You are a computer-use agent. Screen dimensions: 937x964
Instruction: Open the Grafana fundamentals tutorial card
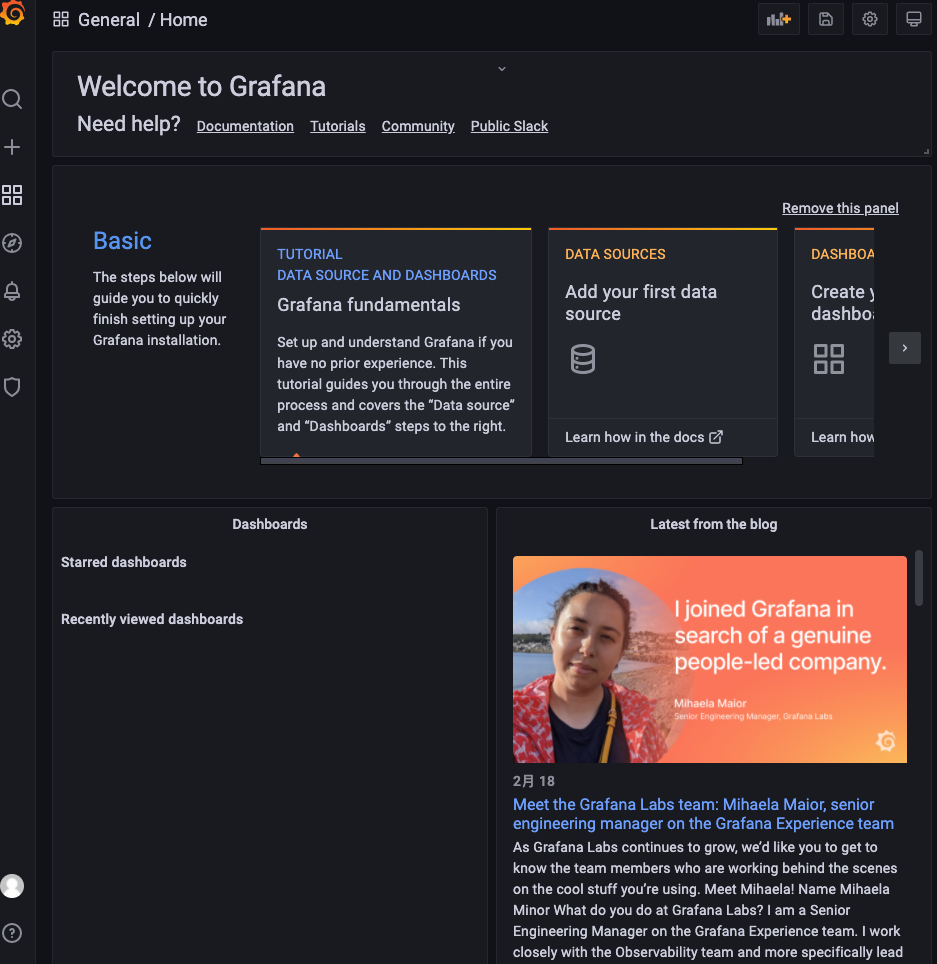click(396, 342)
